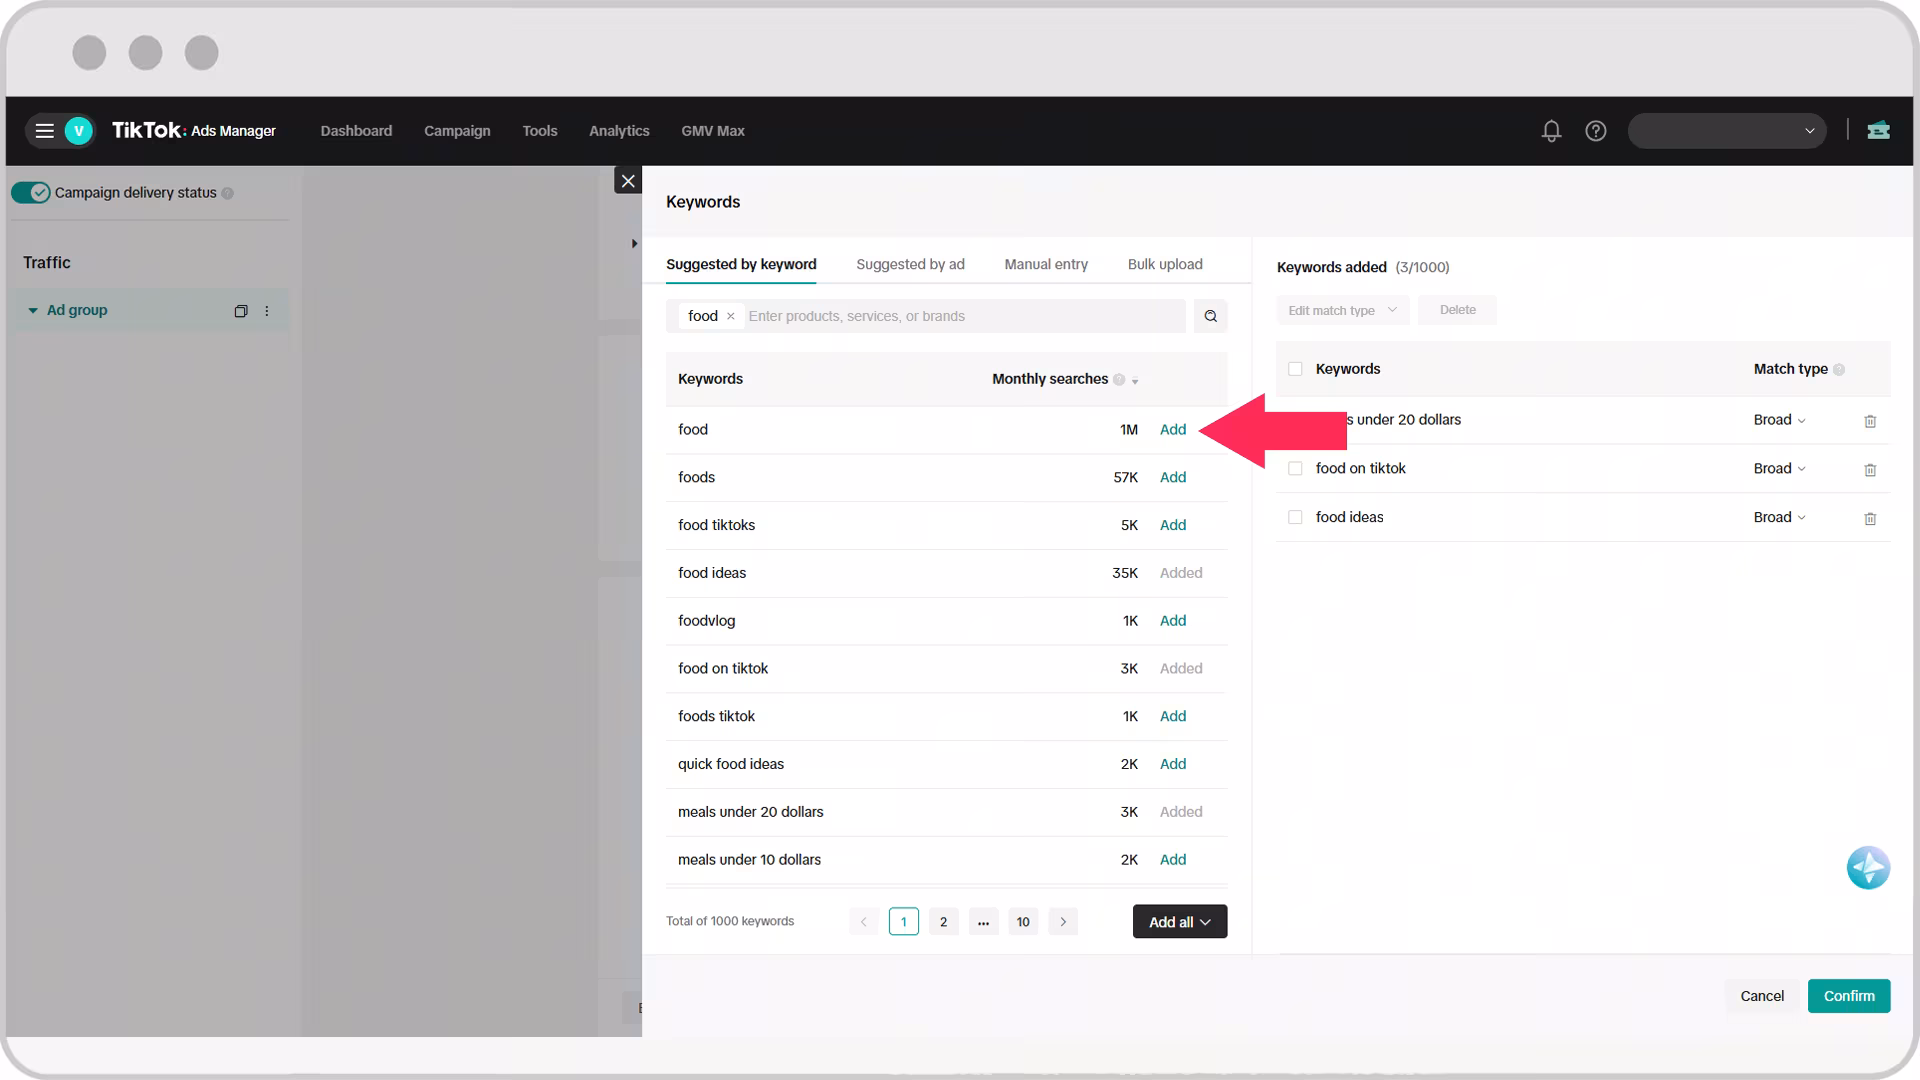1920x1080 pixels.
Task: Click the keyword search input field
Action: click(960, 316)
